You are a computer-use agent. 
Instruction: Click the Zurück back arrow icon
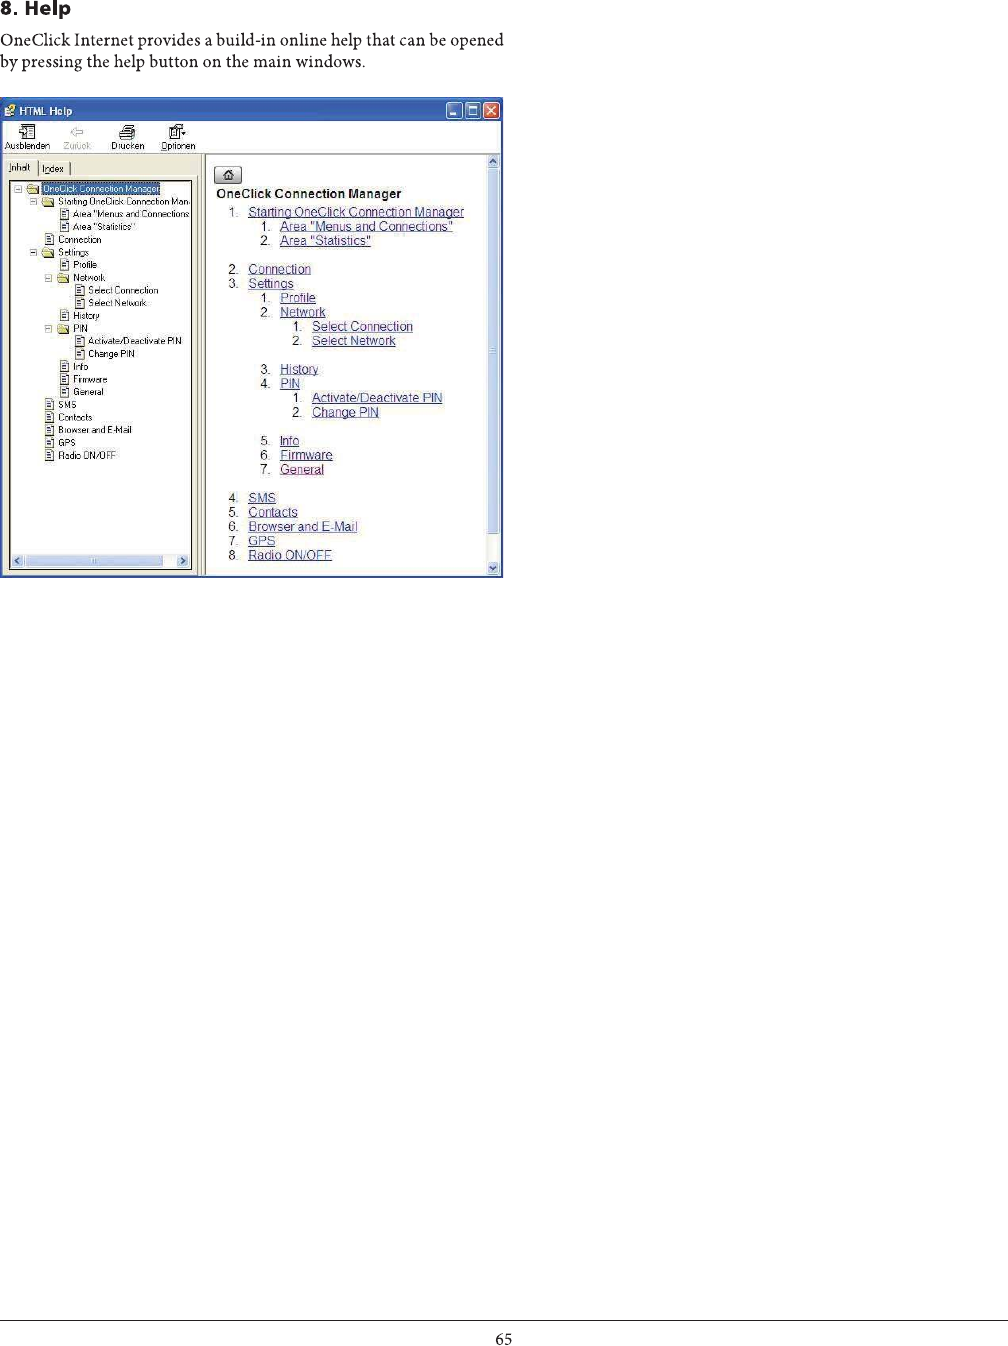77,132
